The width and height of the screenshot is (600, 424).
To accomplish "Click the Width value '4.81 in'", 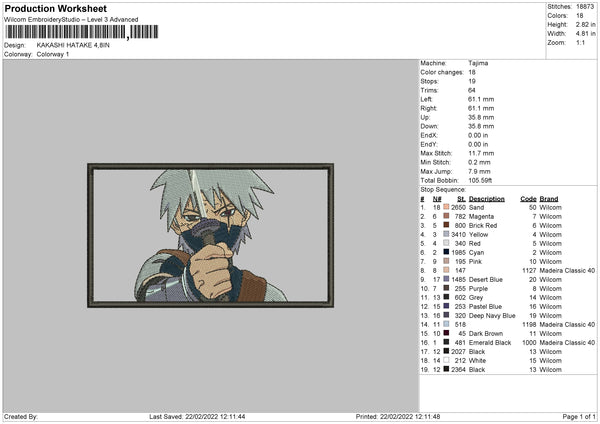I will (x=585, y=34).
